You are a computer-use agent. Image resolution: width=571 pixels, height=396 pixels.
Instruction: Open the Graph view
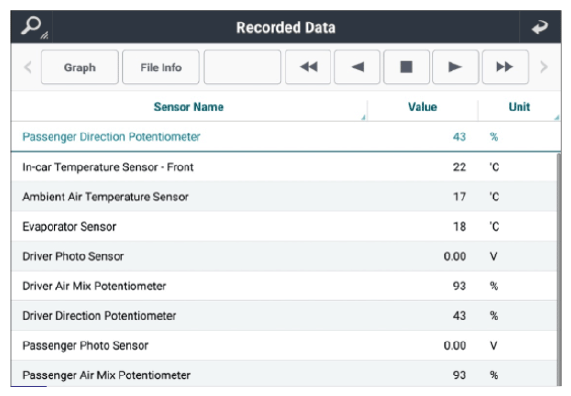click(80, 67)
